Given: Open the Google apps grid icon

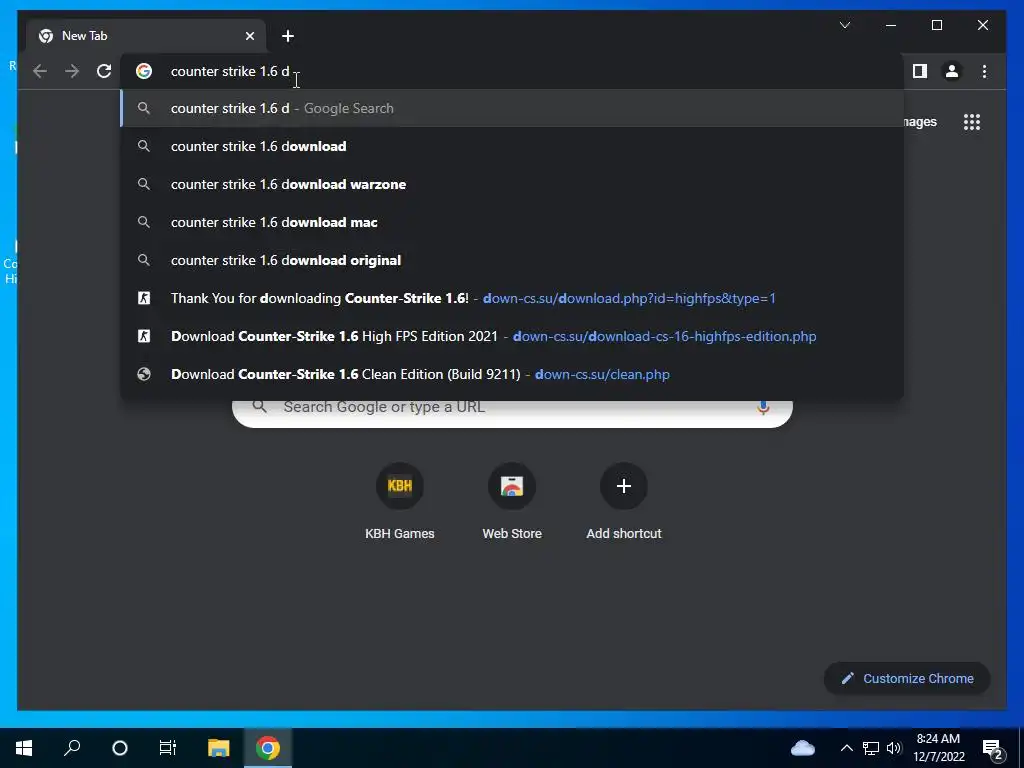Looking at the screenshot, I should [x=972, y=122].
